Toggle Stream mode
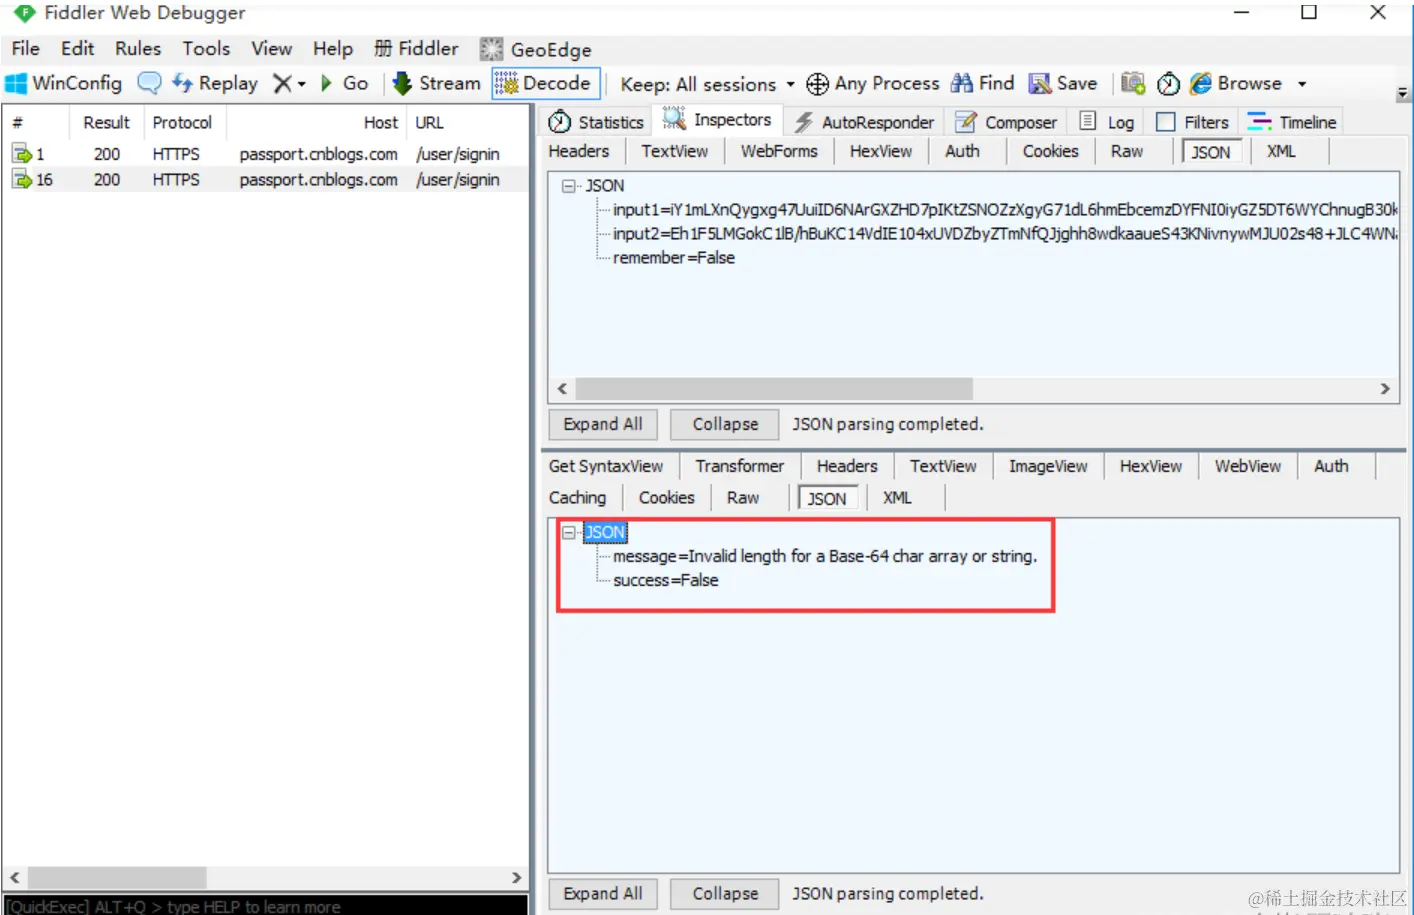The width and height of the screenshot is (1414, 915). pyautogui.click(x=436, y=83)
